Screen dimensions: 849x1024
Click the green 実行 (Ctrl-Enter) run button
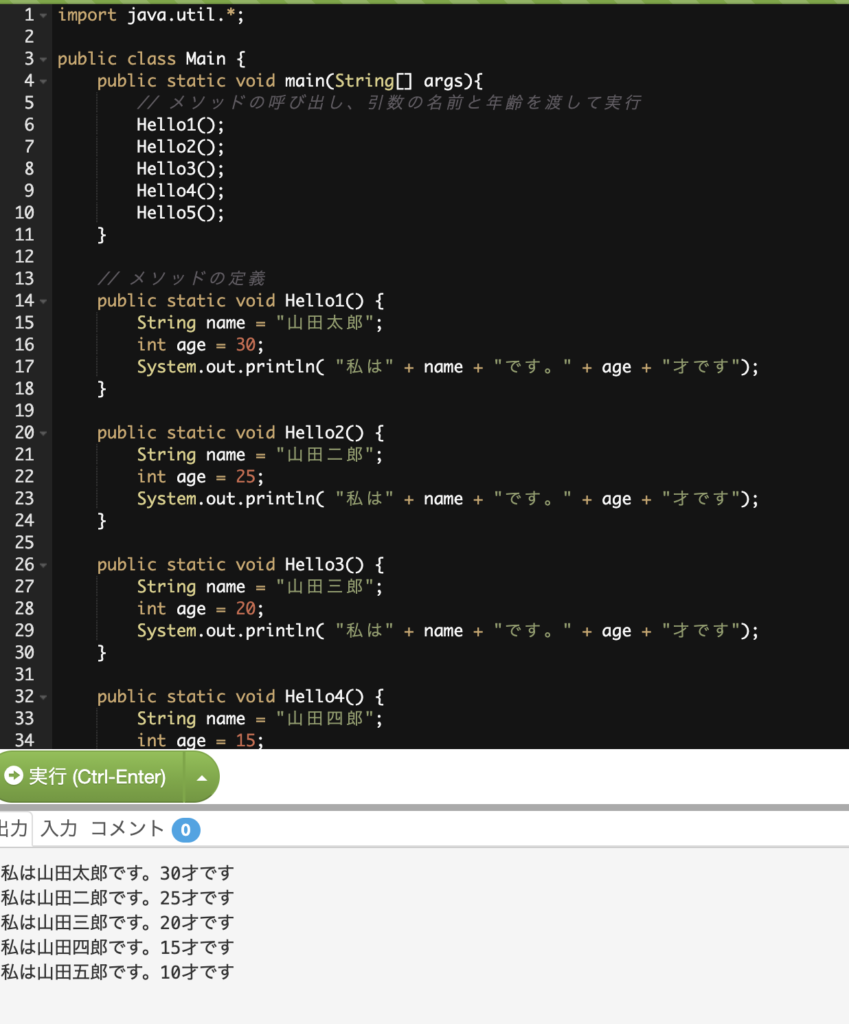click(91, 776)
